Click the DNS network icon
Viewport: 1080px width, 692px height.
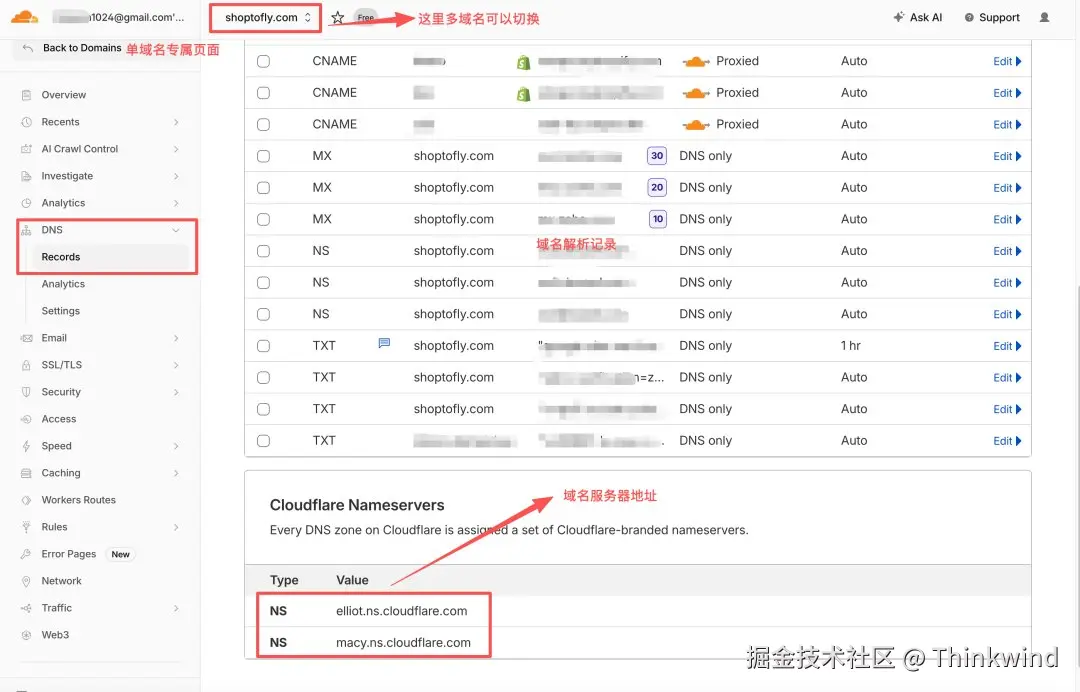coord(26,230)
